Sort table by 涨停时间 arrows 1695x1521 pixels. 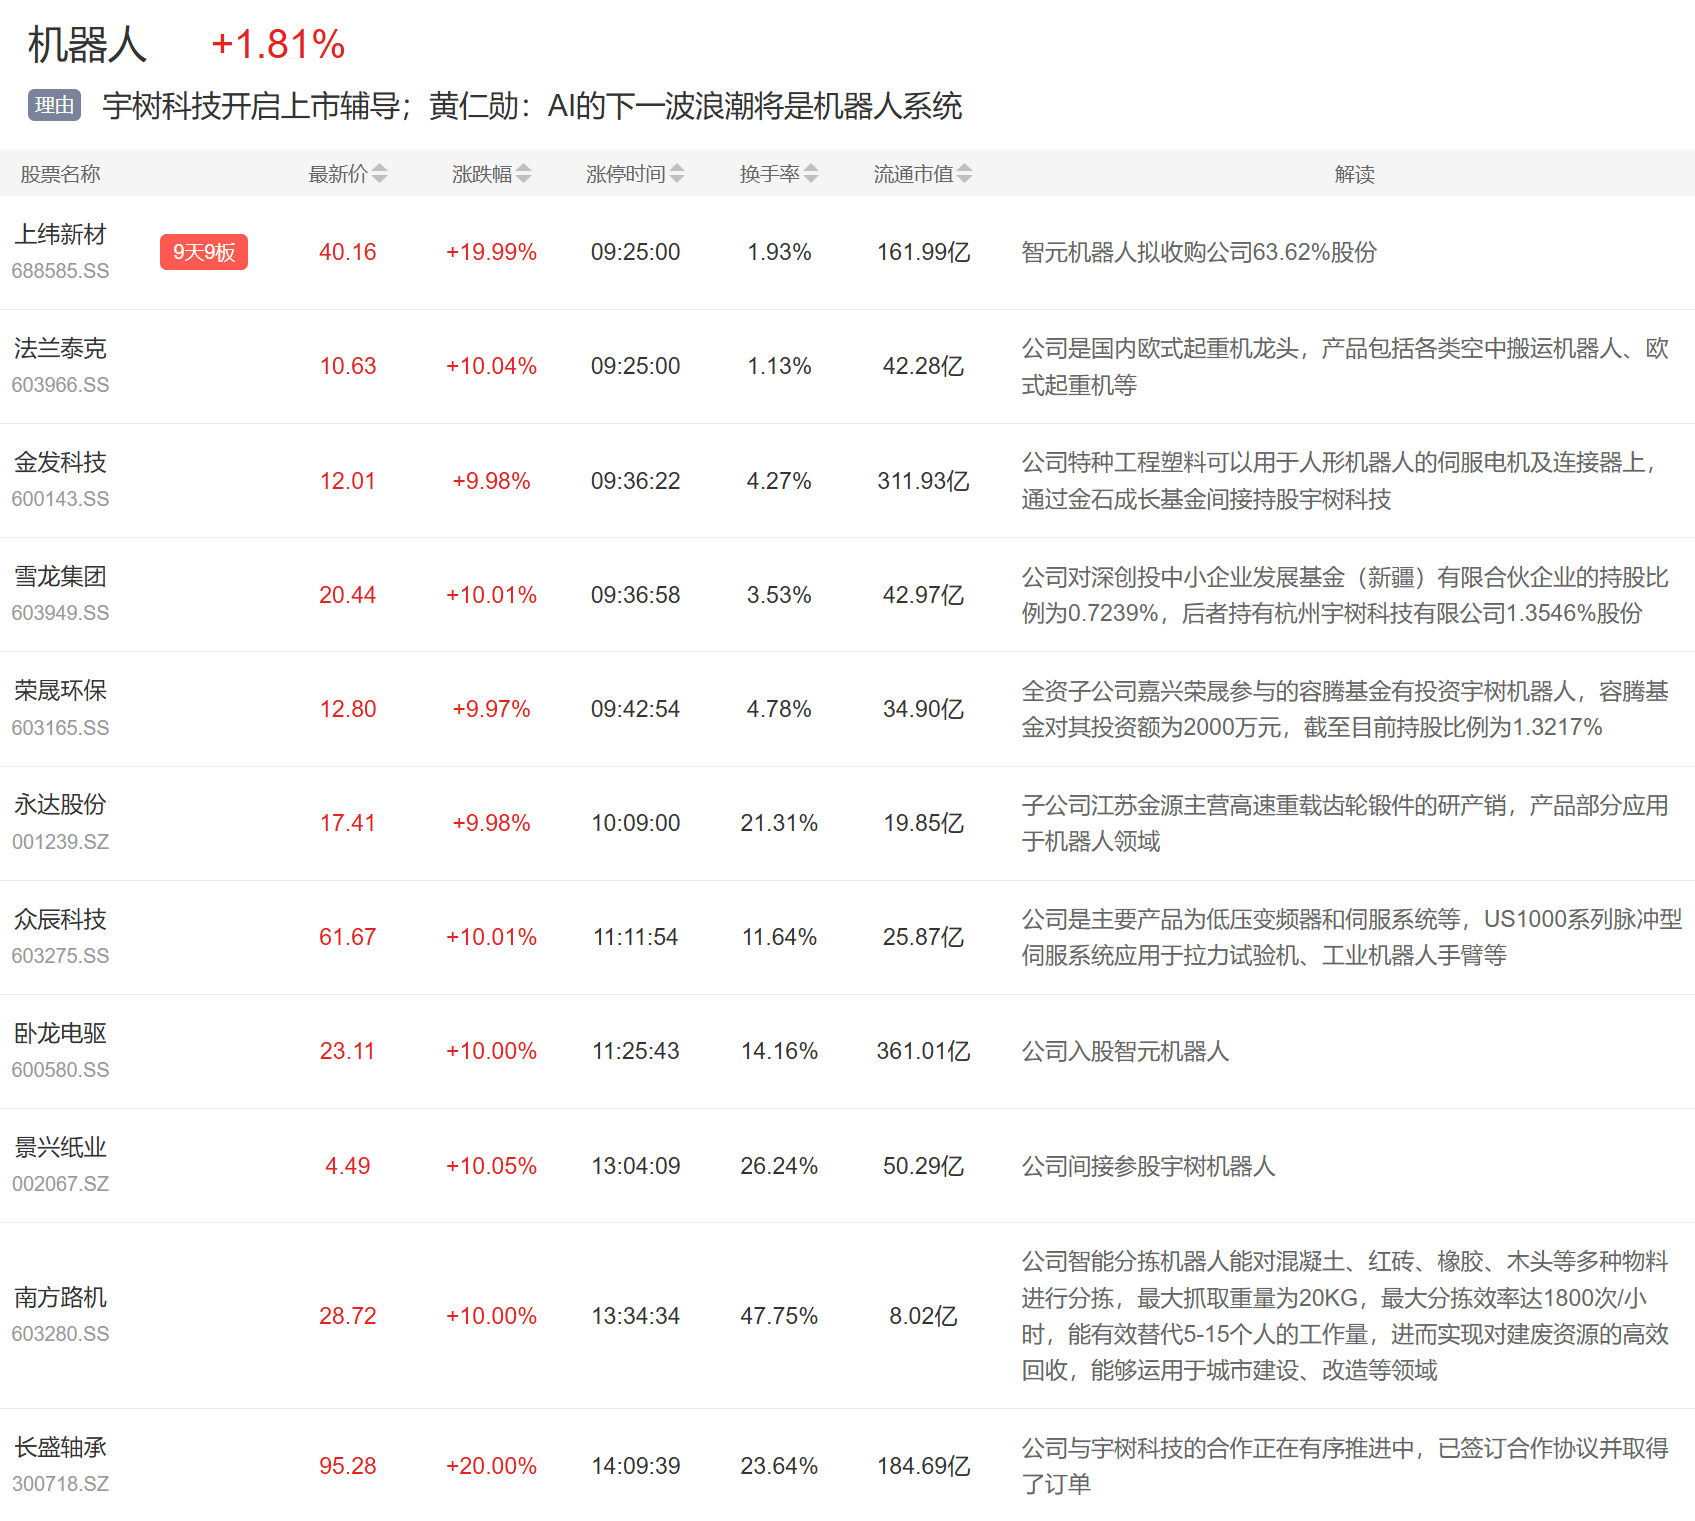pos(677,174)
